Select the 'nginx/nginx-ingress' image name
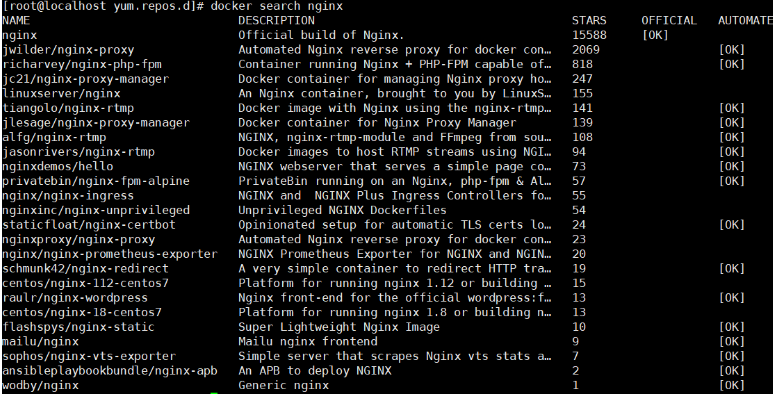This screenshot has height=395, width=773. click(68, 196)
